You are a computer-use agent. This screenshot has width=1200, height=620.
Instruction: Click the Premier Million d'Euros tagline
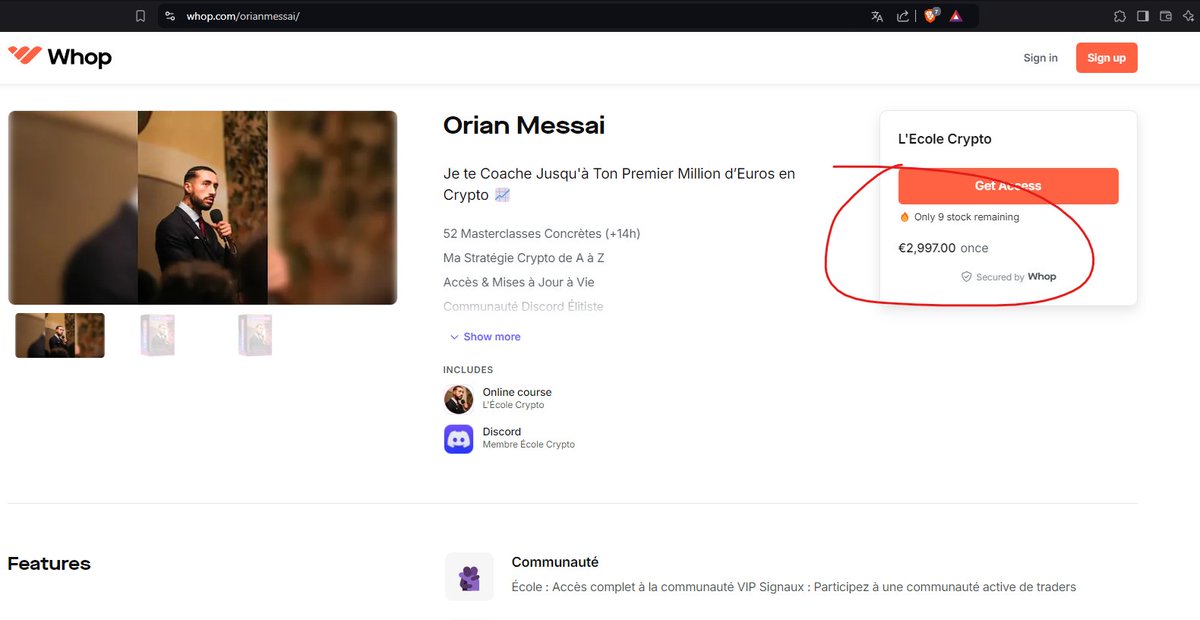619,184
